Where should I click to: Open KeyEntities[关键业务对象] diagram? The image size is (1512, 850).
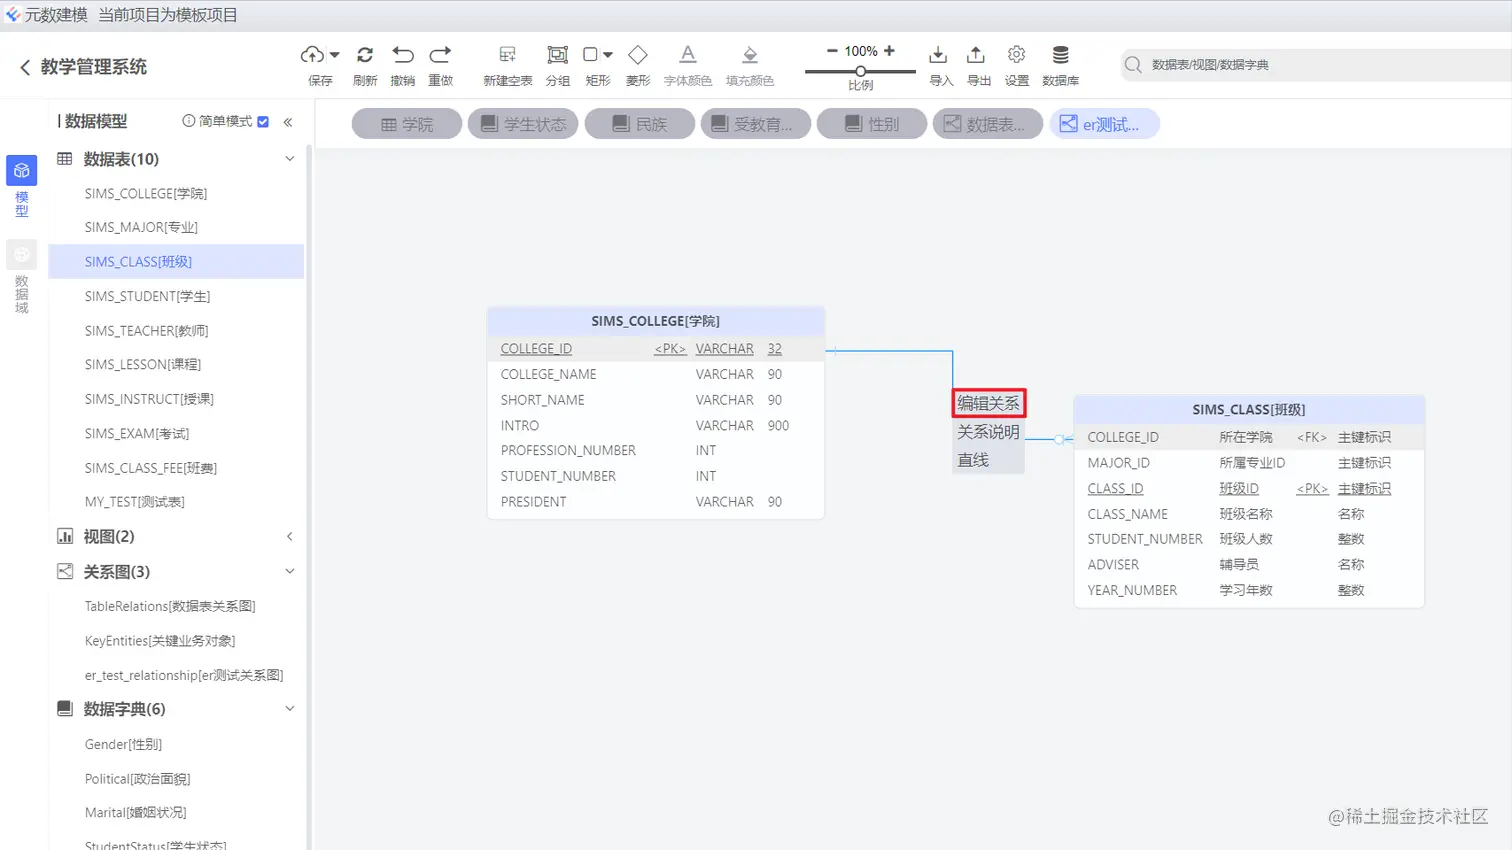coord(160,641)
